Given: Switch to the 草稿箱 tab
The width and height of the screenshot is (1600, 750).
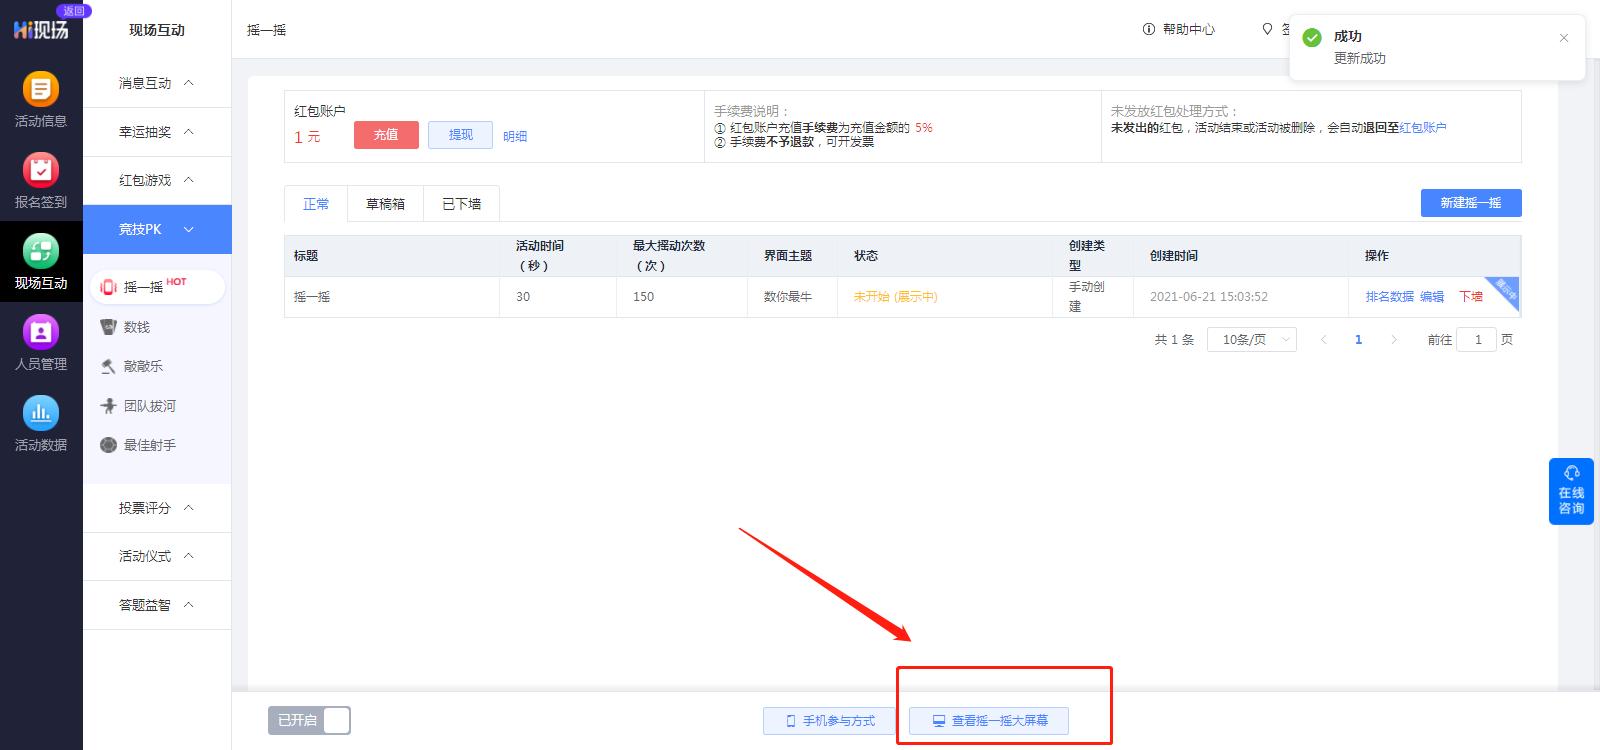Looking at the screenshot, I should [x=385, y=204].
